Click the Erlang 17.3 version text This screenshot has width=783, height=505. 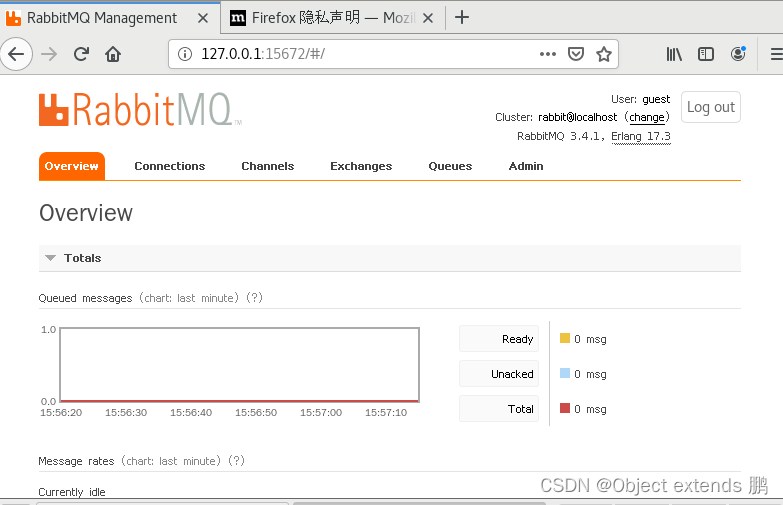pyautogui.click(x=641, y=136)
